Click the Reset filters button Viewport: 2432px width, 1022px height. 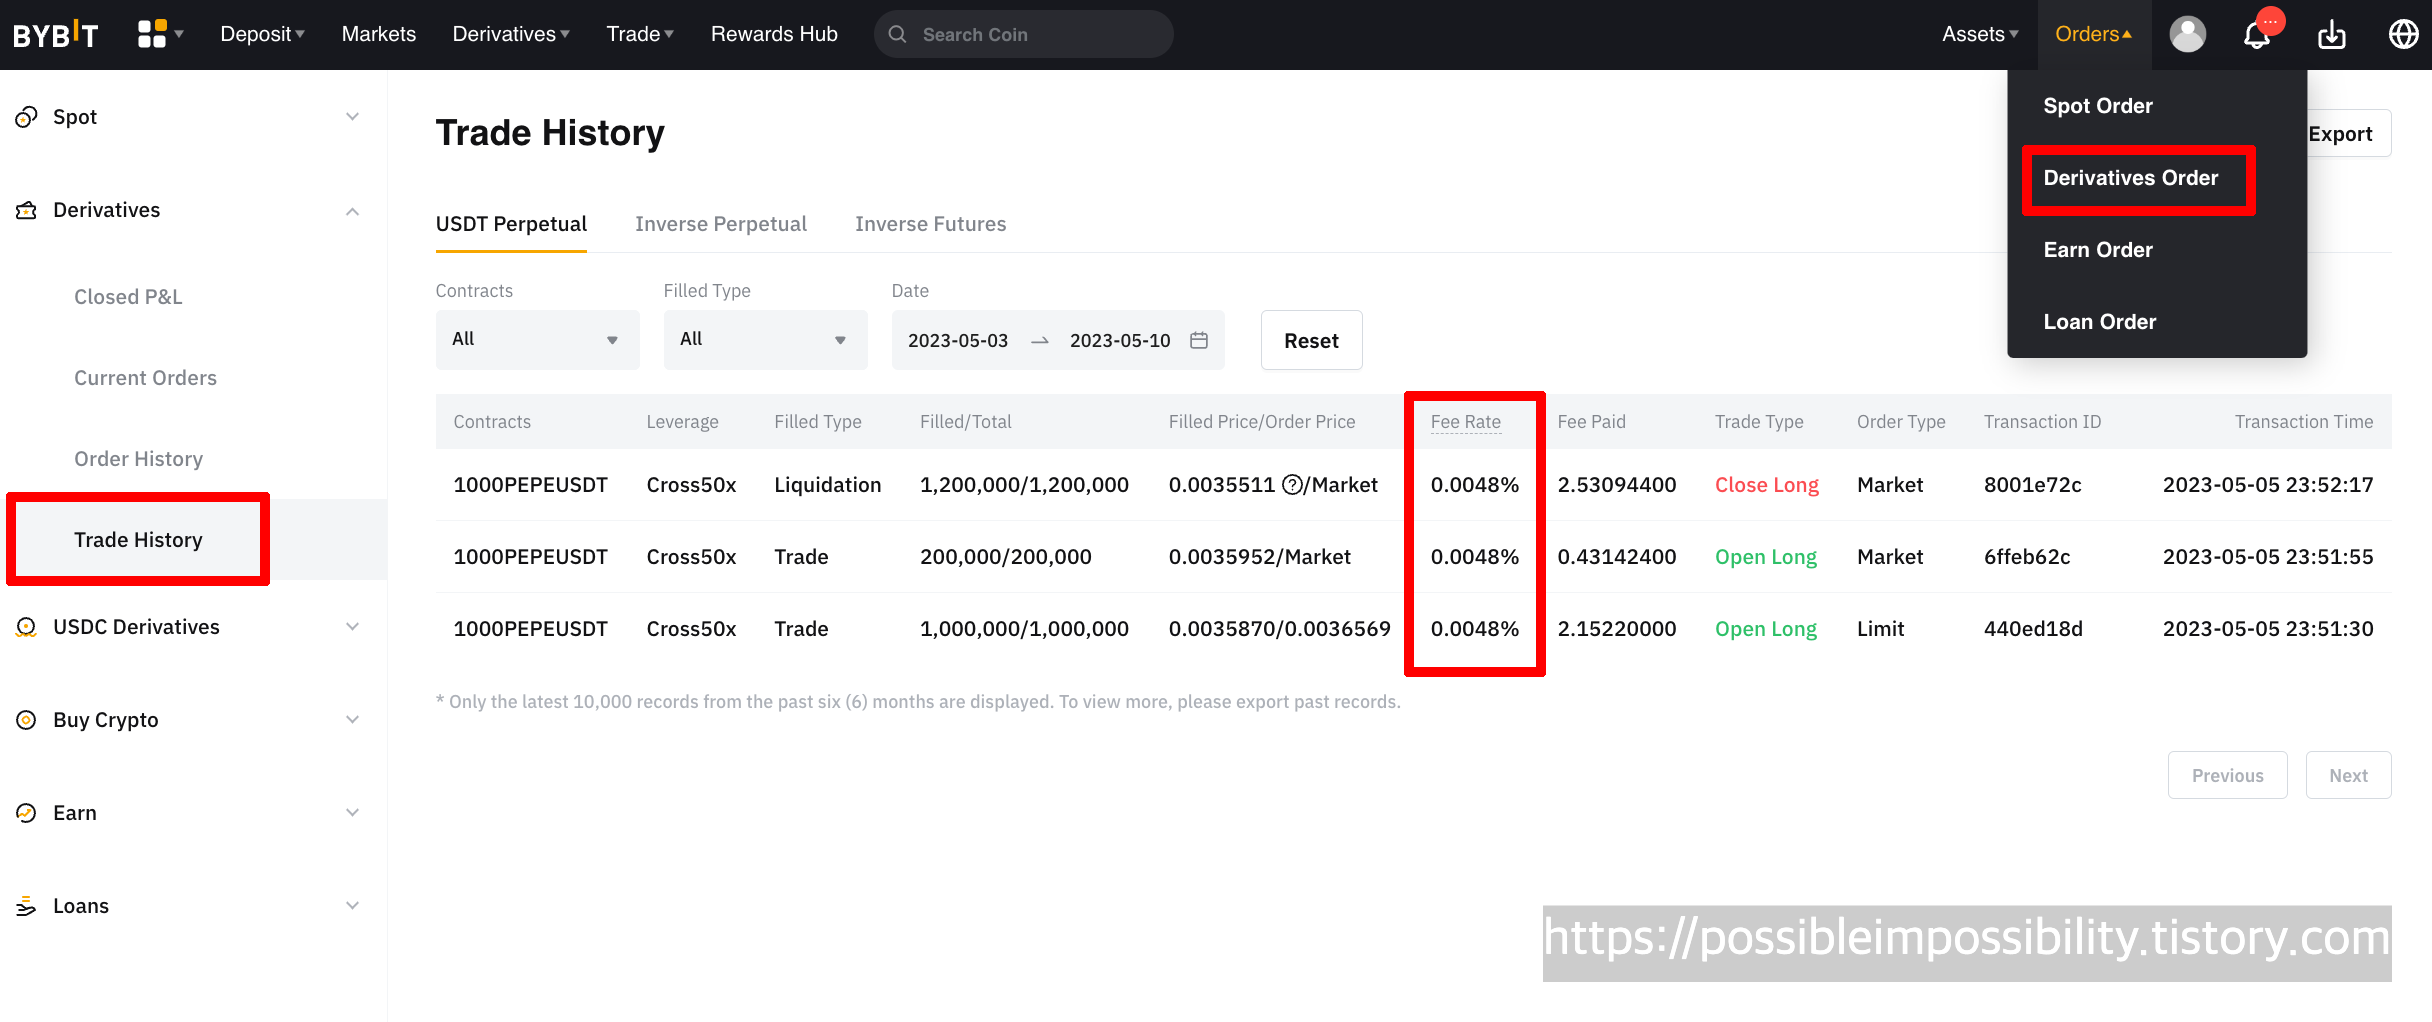click(1311, 340)
